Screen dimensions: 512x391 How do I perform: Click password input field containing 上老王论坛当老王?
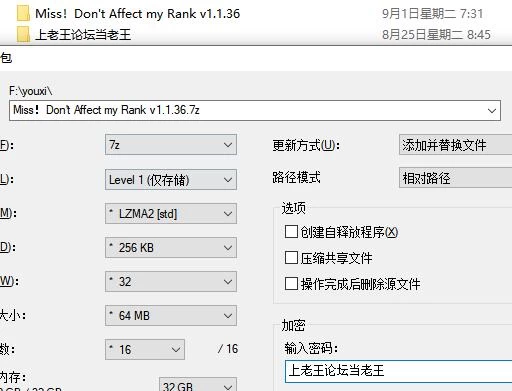[x=399, y=371]
